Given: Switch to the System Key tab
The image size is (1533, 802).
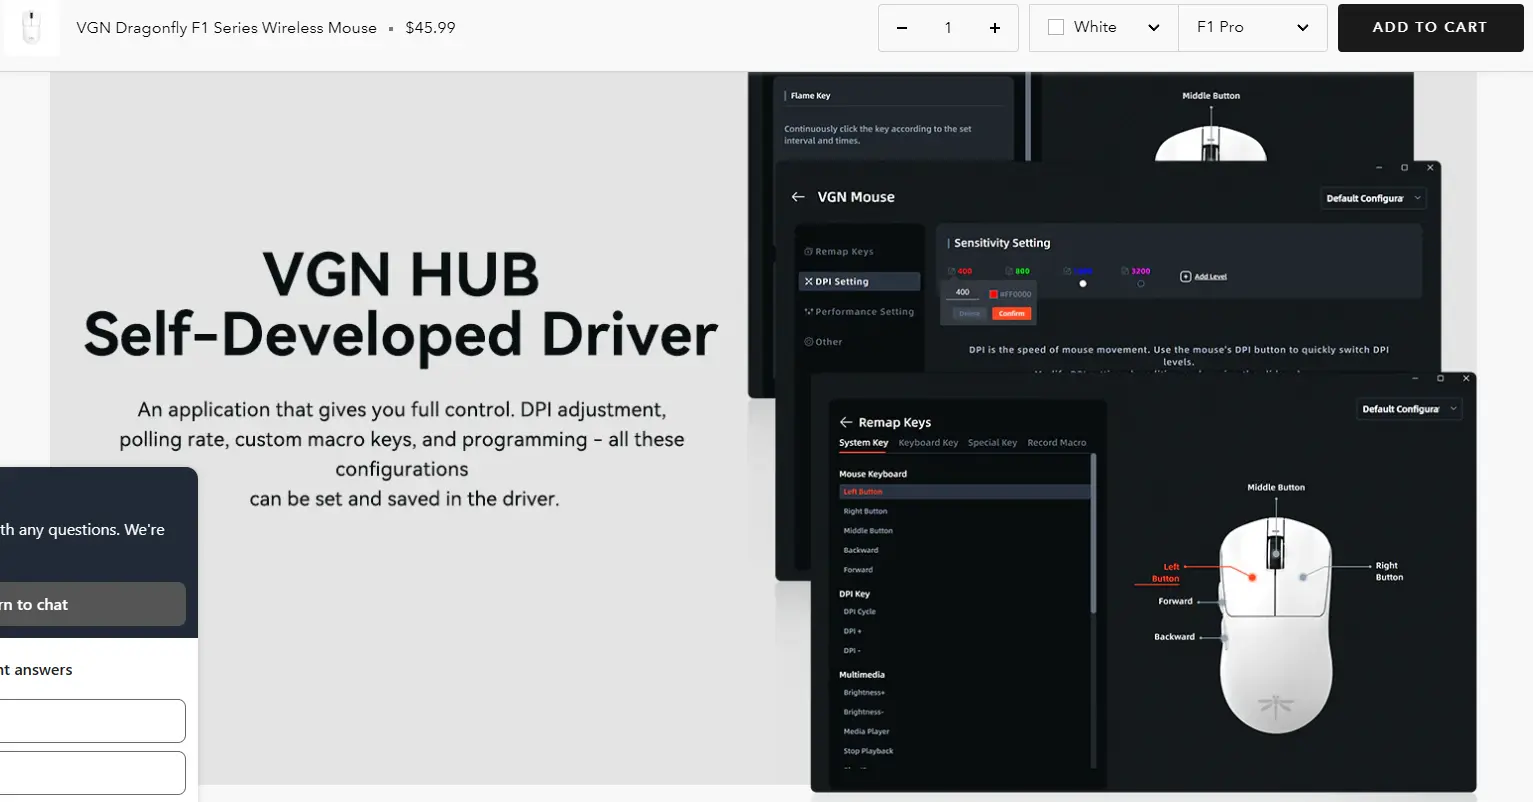Looking at the screenshot, I should (x=864, y=443).
